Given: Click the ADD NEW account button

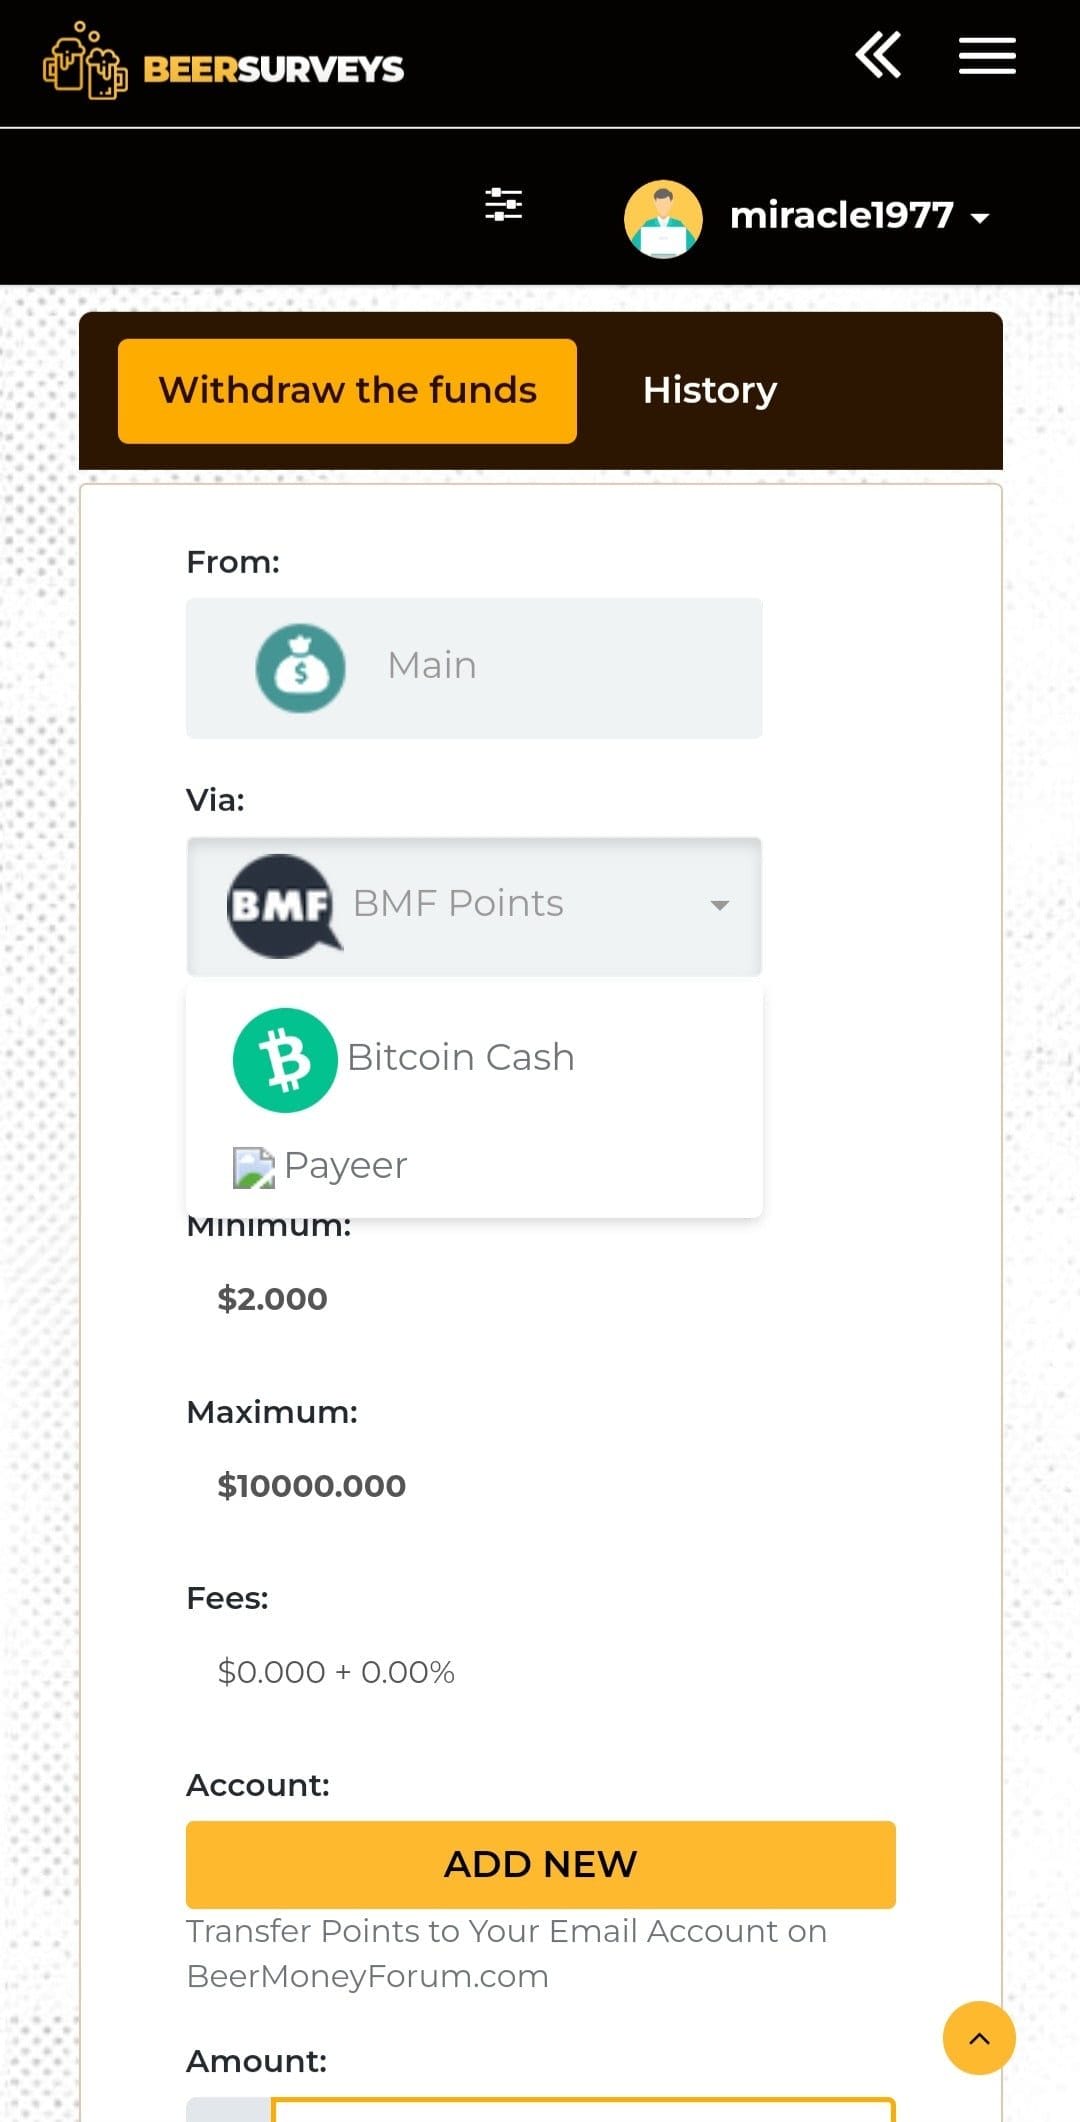Looking at the screenshot, I should tap(540, 1864).
